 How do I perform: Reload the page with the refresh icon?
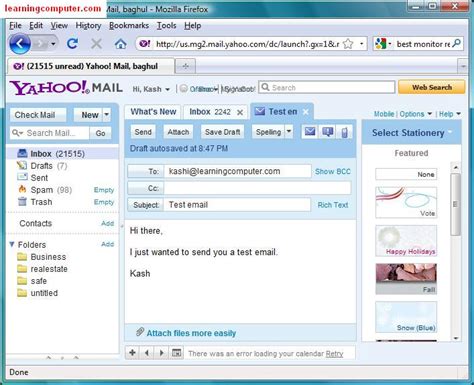click(x=72, y=44)
